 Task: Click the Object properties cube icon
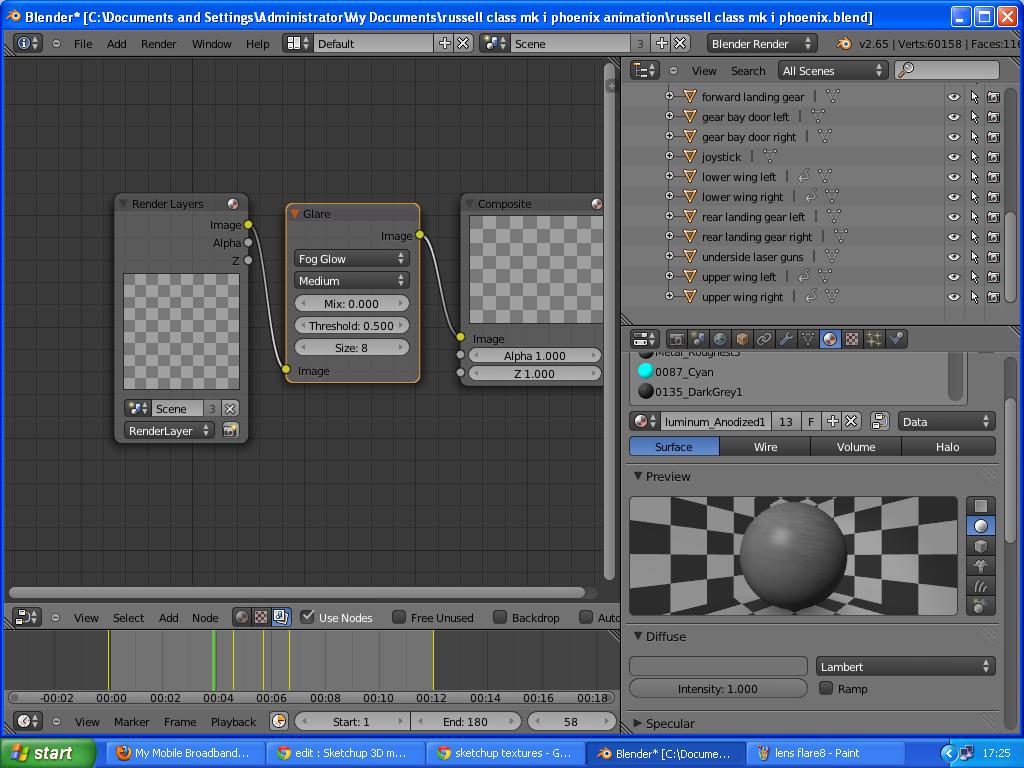pos(742,339)
